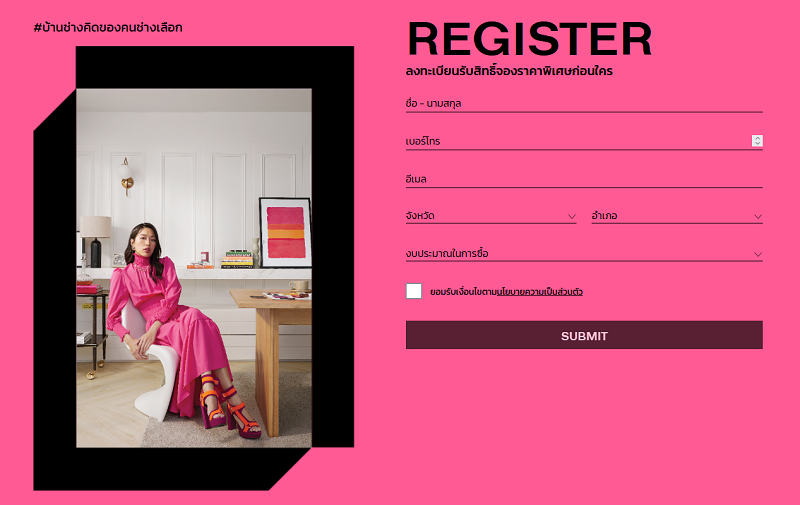Click the ลงทะเบียนรับสิทธิ์จองราคาพิเศษก่อนใคร subtitle
Viewport: 800px width, 505px height.
tap(509, 71)
